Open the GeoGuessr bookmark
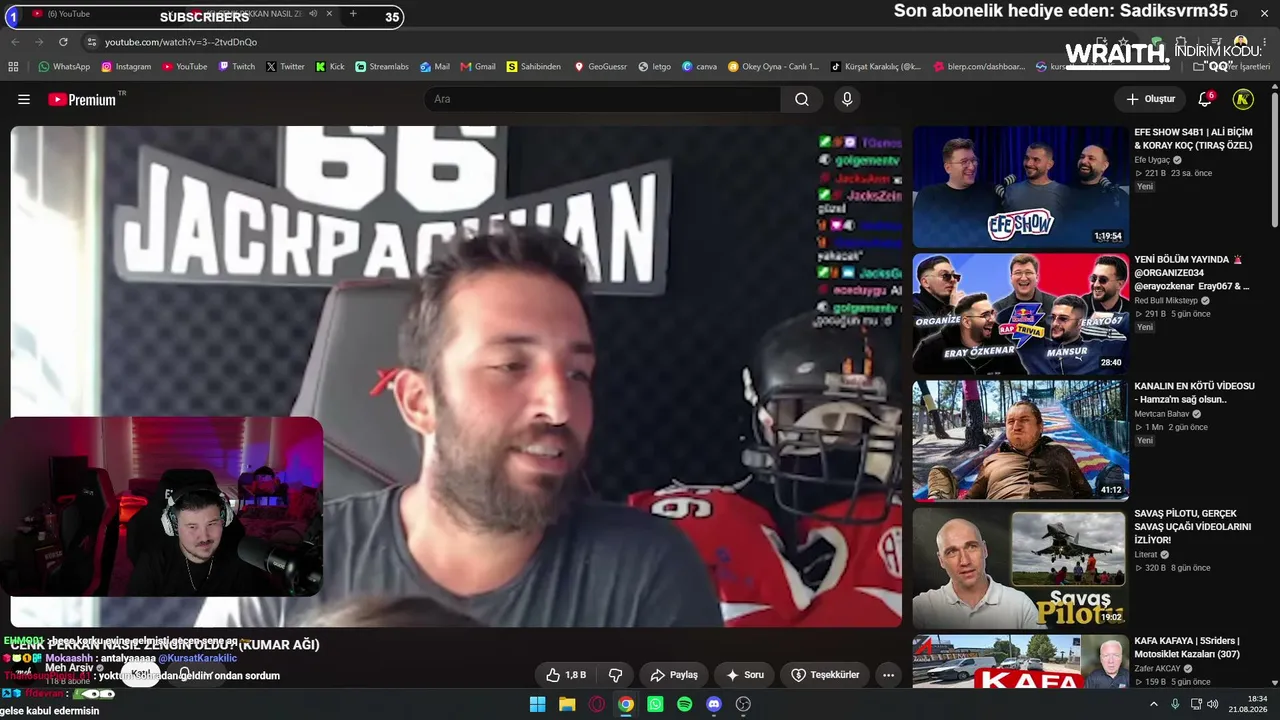1280x720 pixels. pos(600,67)
